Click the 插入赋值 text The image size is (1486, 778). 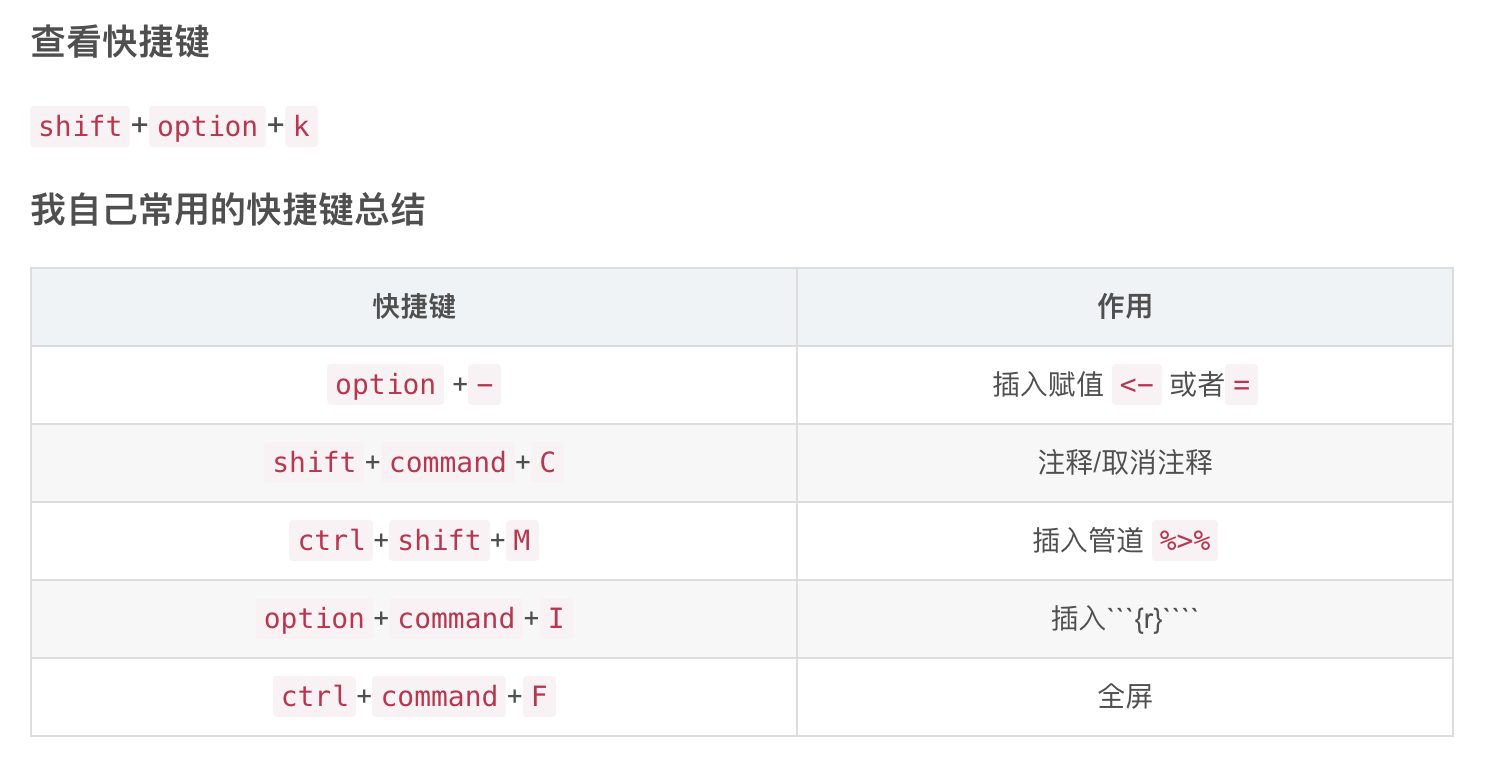[1048, 385]
